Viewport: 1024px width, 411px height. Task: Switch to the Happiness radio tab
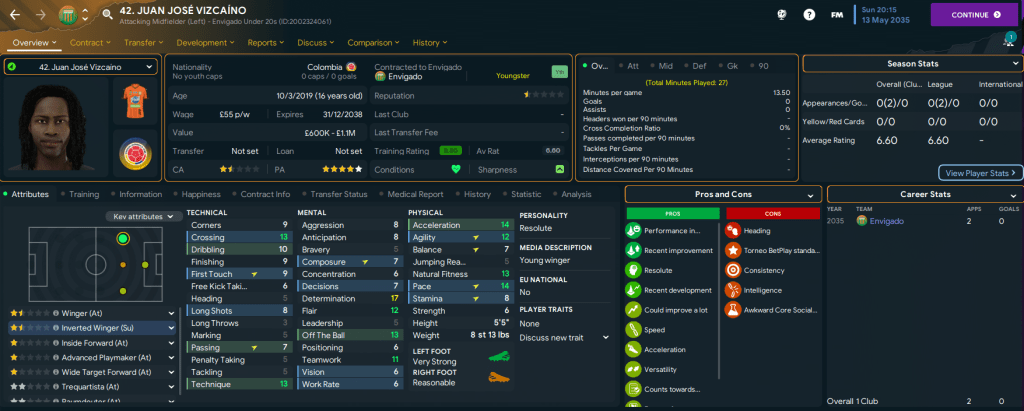[203, 194]
